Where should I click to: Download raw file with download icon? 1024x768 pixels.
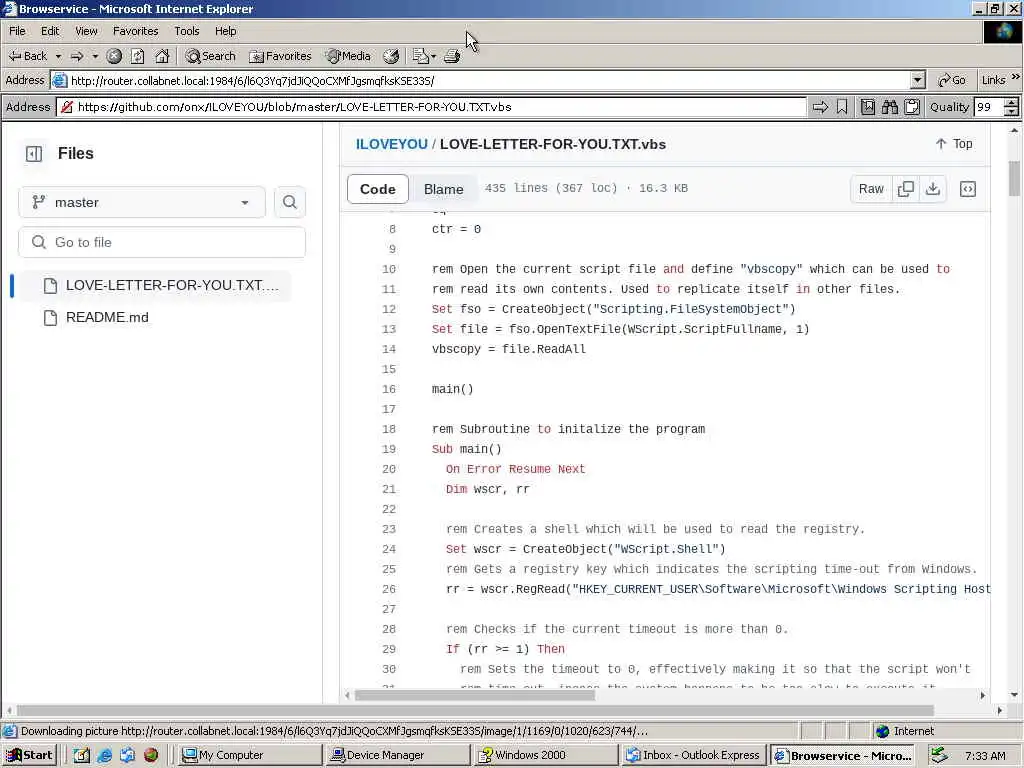pos(933,189)
